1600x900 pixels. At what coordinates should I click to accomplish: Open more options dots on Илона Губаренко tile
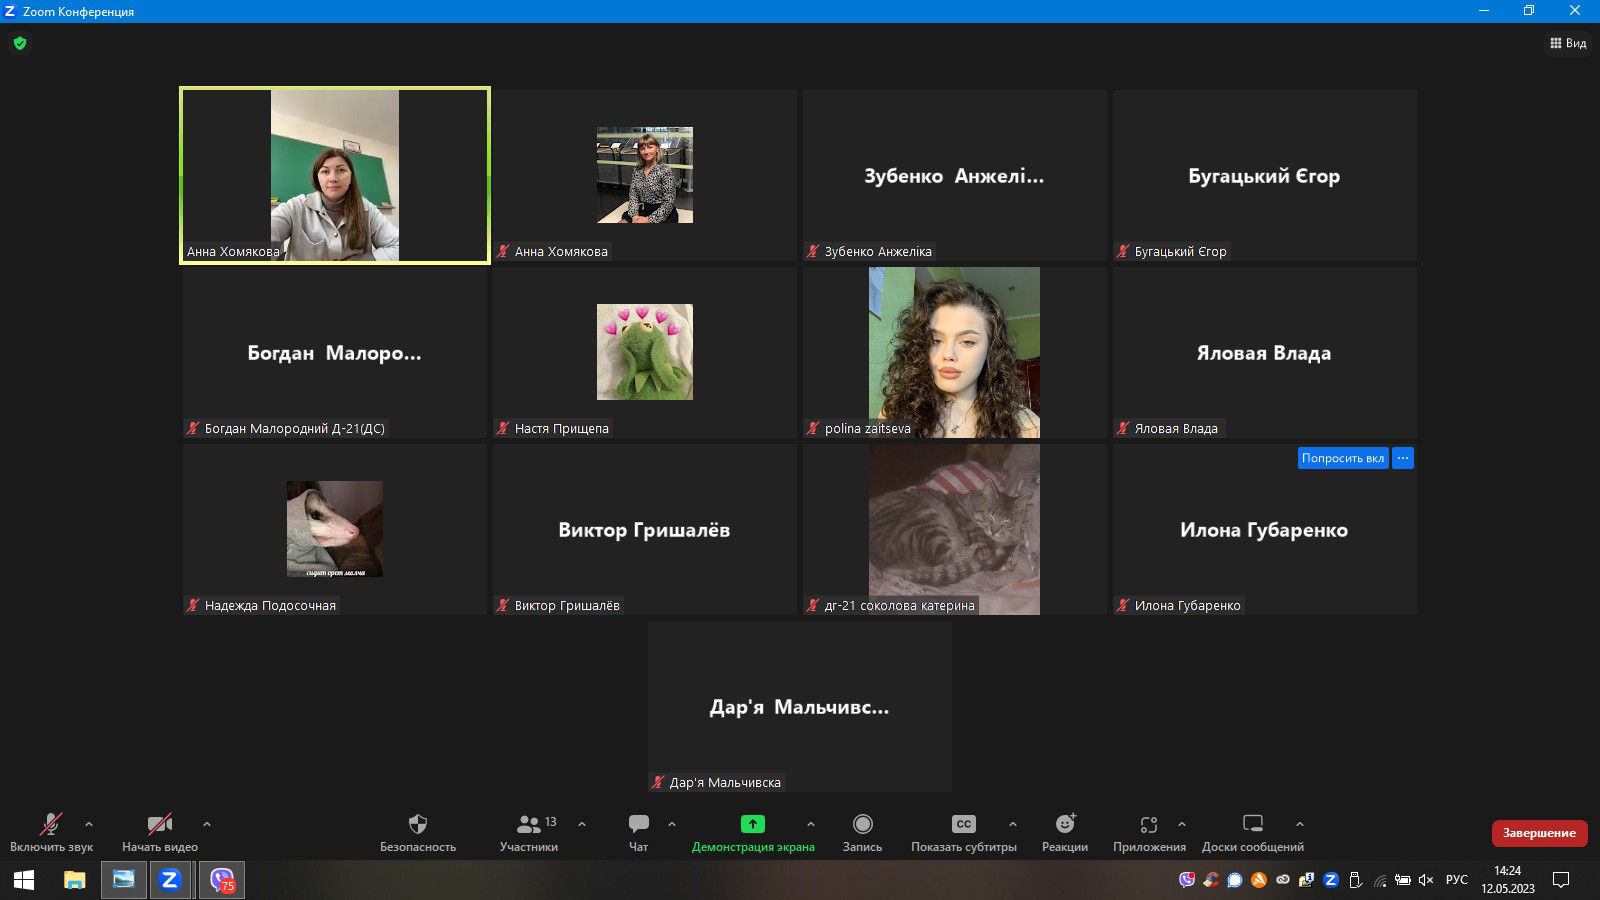click(x=1403, y=458)
